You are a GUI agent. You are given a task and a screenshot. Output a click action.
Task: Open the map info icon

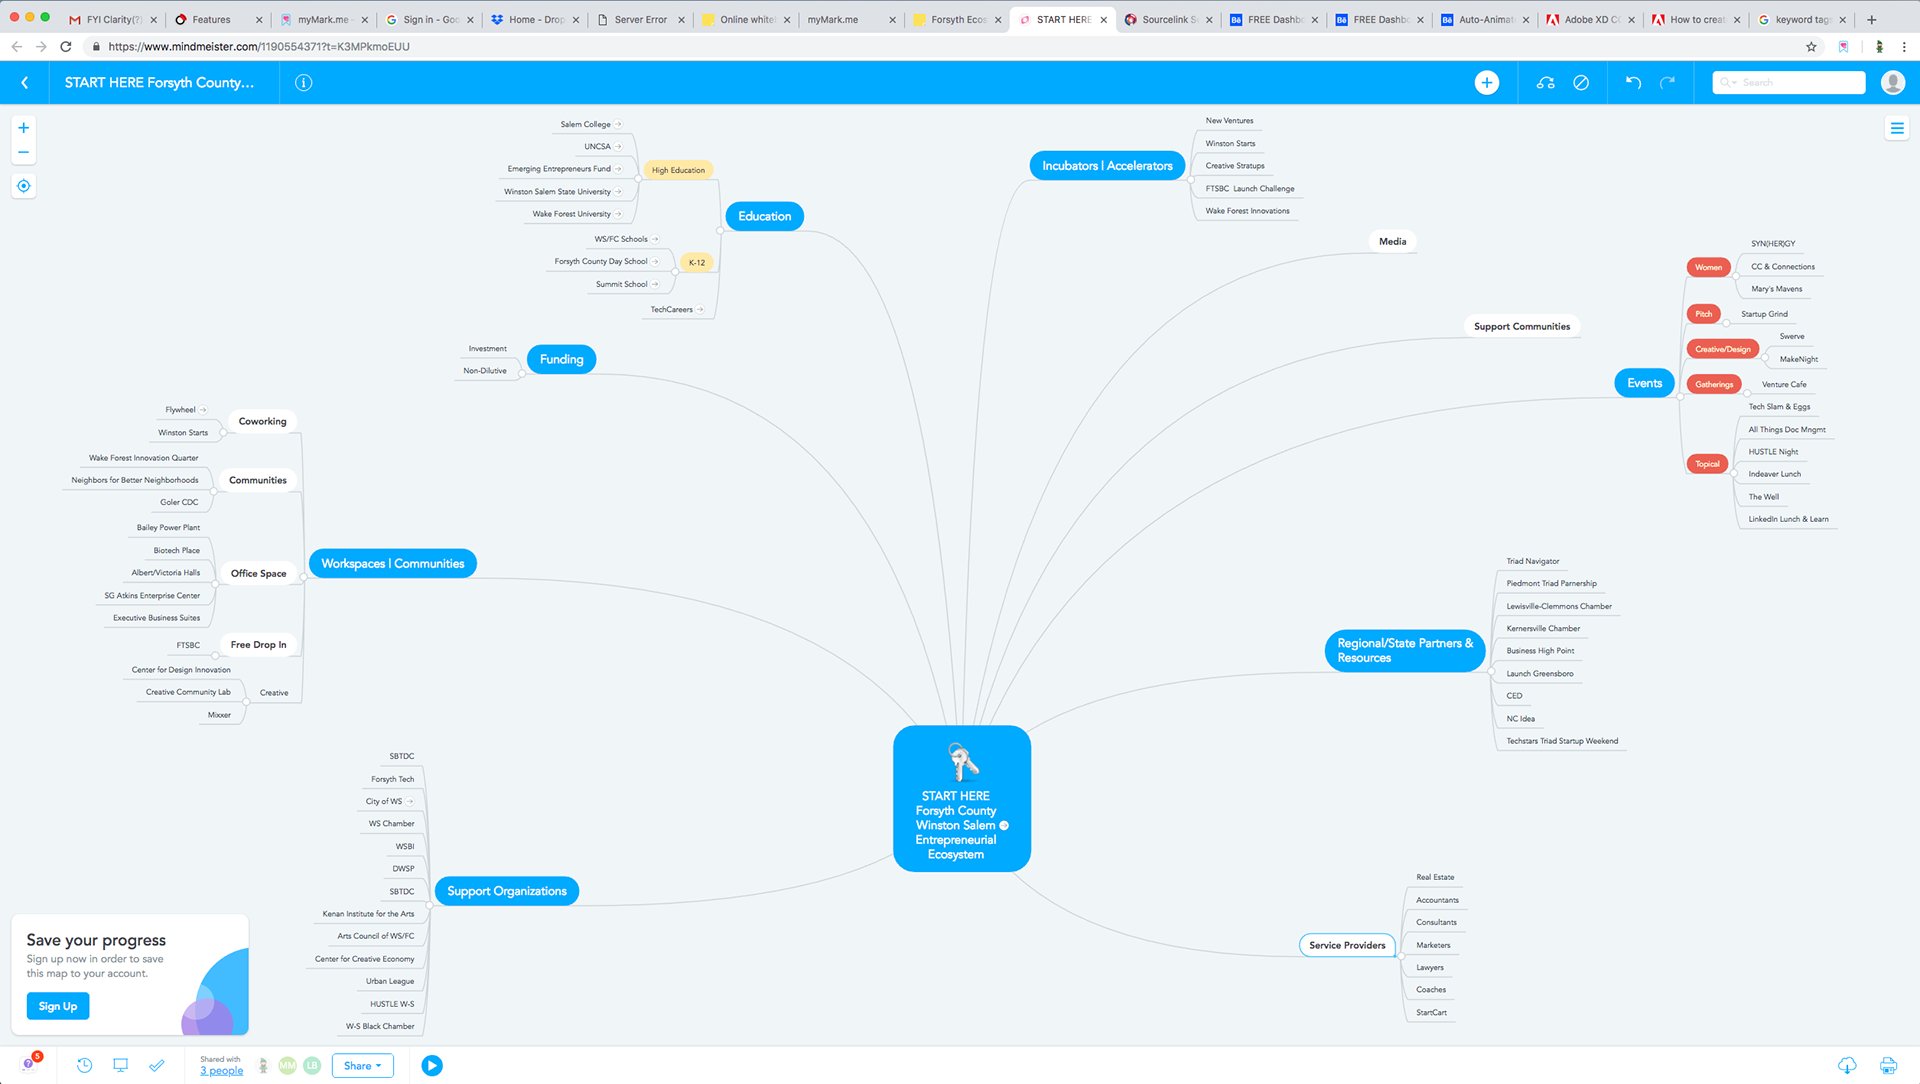point(304,83)
